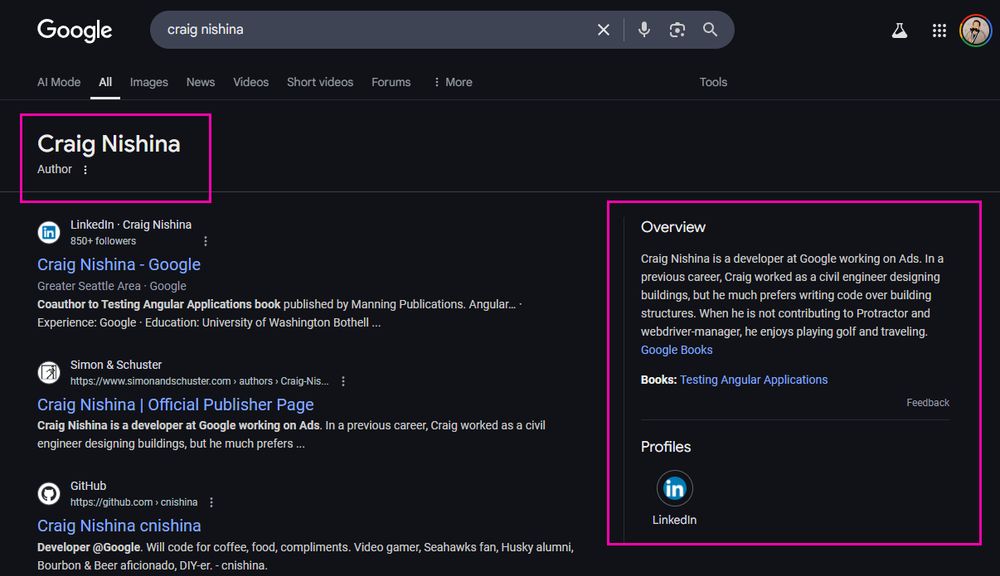
Task: Click the Overview heading
Action: 673,228
